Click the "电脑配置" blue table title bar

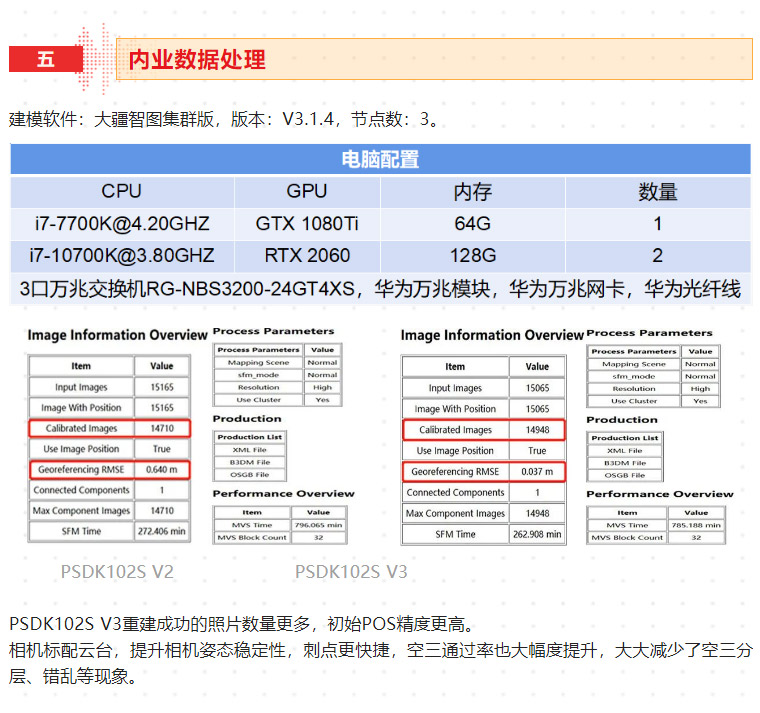(380, 160)
